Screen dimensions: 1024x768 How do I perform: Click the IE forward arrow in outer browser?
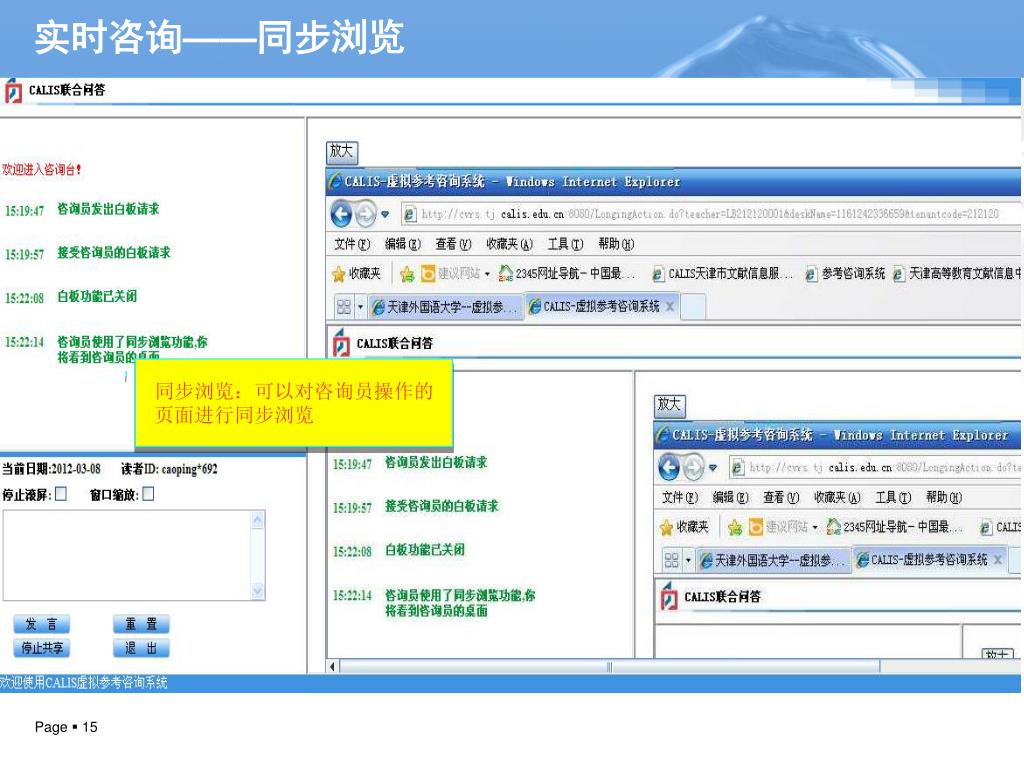click(x=366, y=214)
